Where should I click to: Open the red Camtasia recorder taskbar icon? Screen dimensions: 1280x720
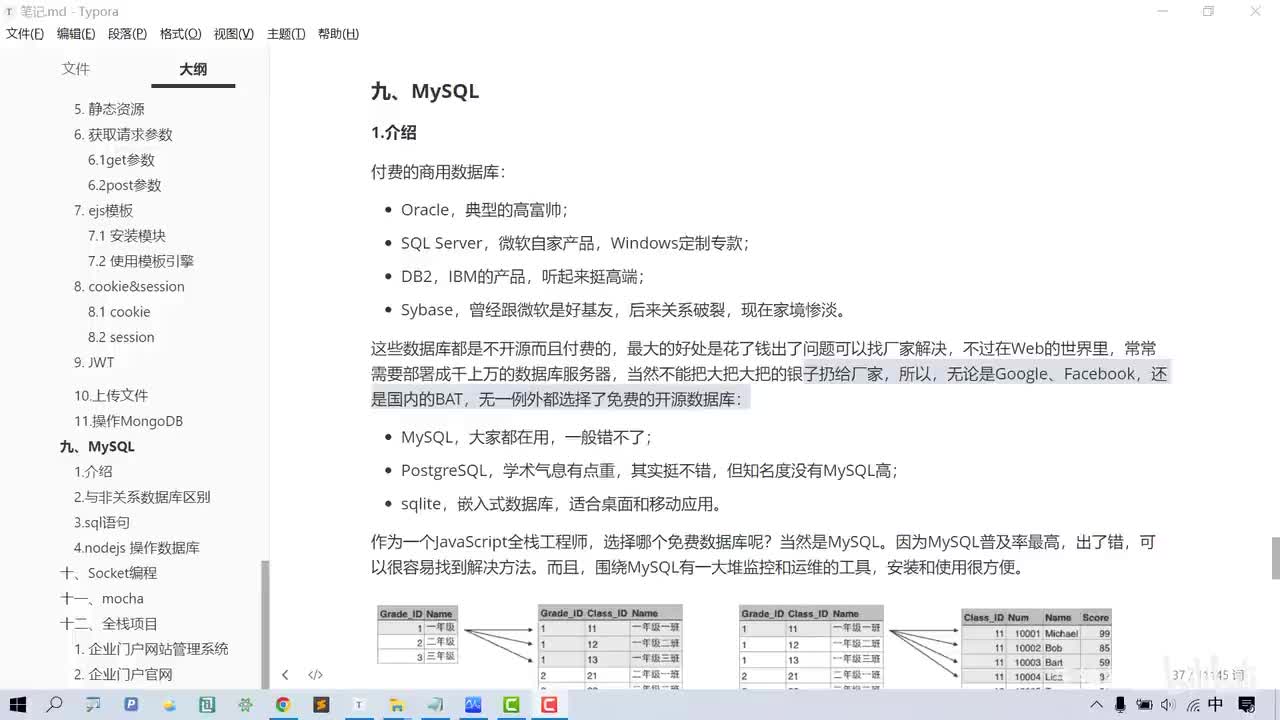549,705
